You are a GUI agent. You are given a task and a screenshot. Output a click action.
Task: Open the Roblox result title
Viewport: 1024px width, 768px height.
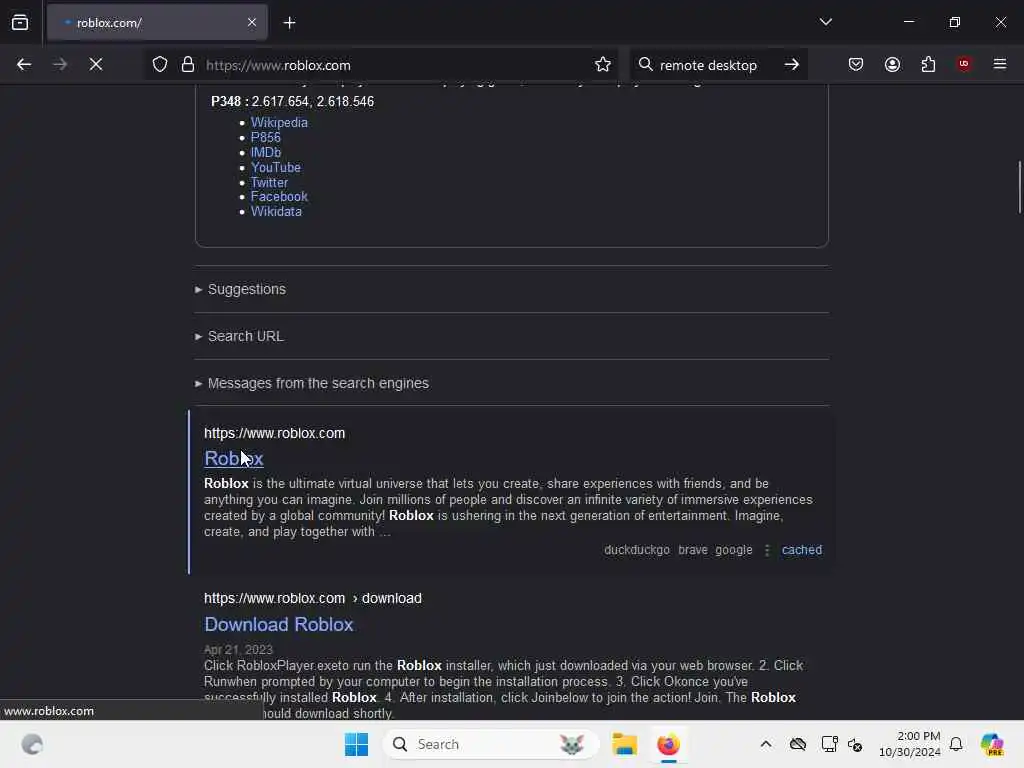pyautogui.click(x=234, y=458)
